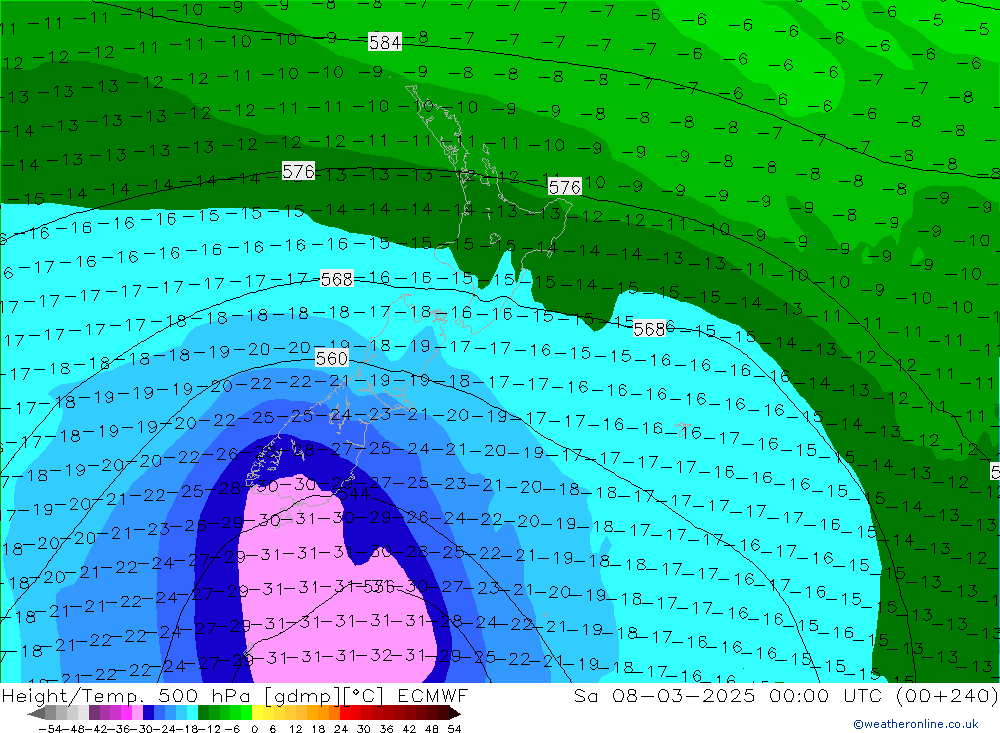Click the ECMWF model name
This screenshot has height=733, width=1000.
433,695
